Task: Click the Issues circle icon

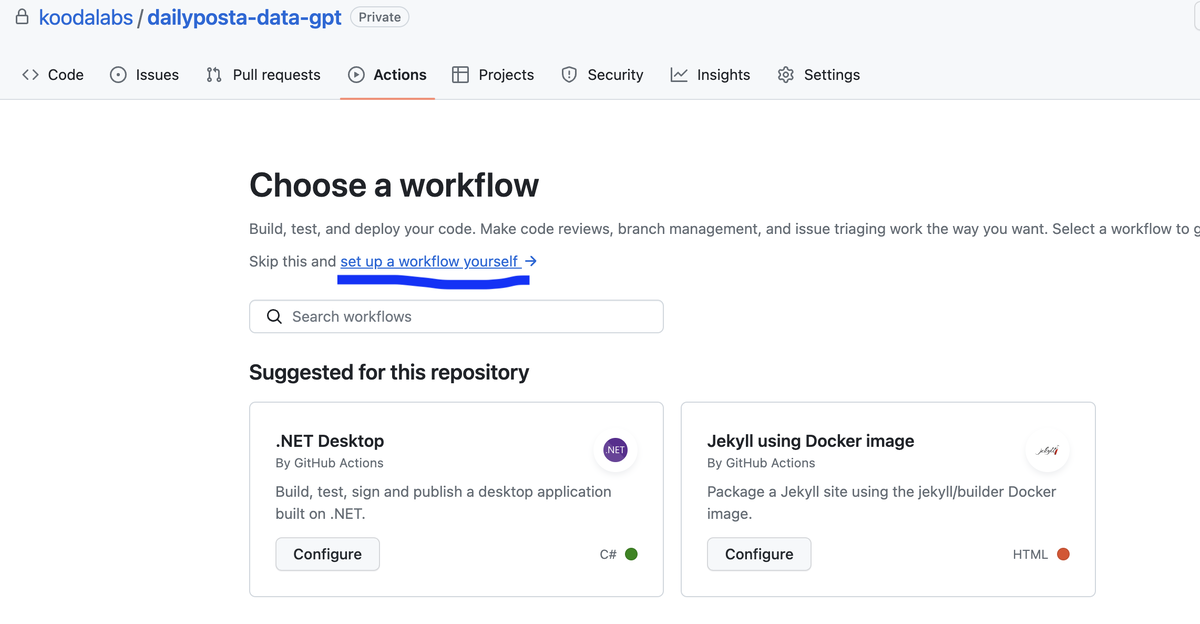Action: click(x=118, y=75)
